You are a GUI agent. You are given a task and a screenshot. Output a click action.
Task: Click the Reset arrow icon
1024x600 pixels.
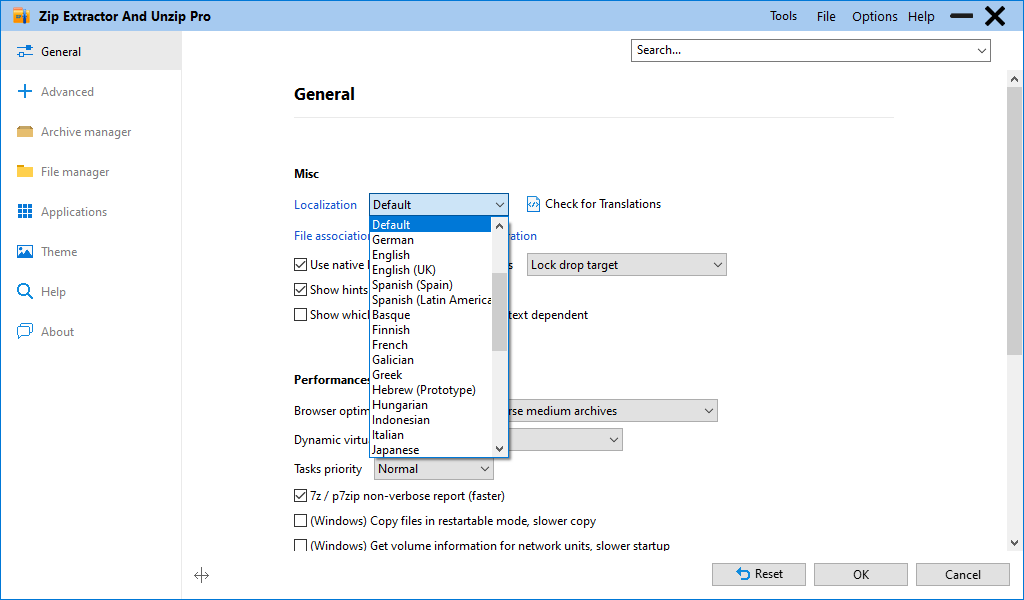coord(743,574)
